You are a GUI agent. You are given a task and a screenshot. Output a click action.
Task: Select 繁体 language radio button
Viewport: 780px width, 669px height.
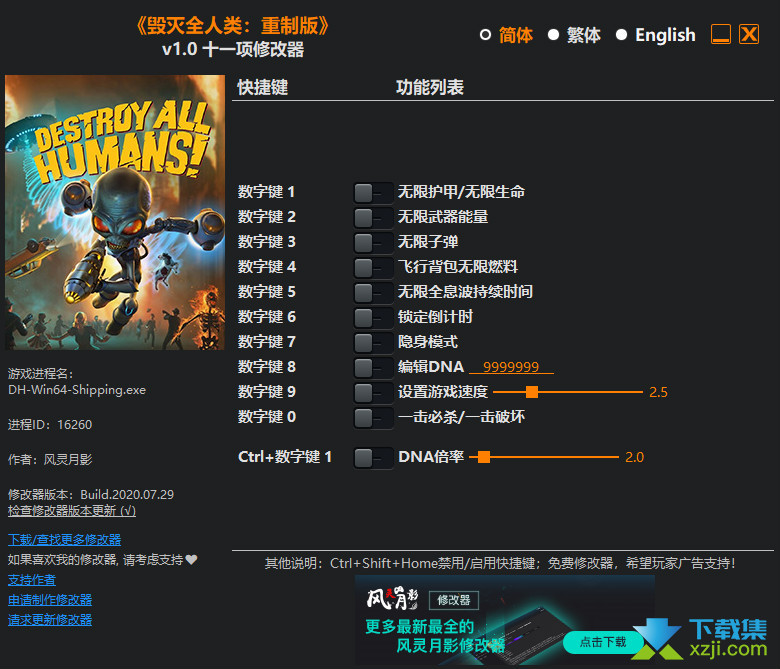pos(553,35)
